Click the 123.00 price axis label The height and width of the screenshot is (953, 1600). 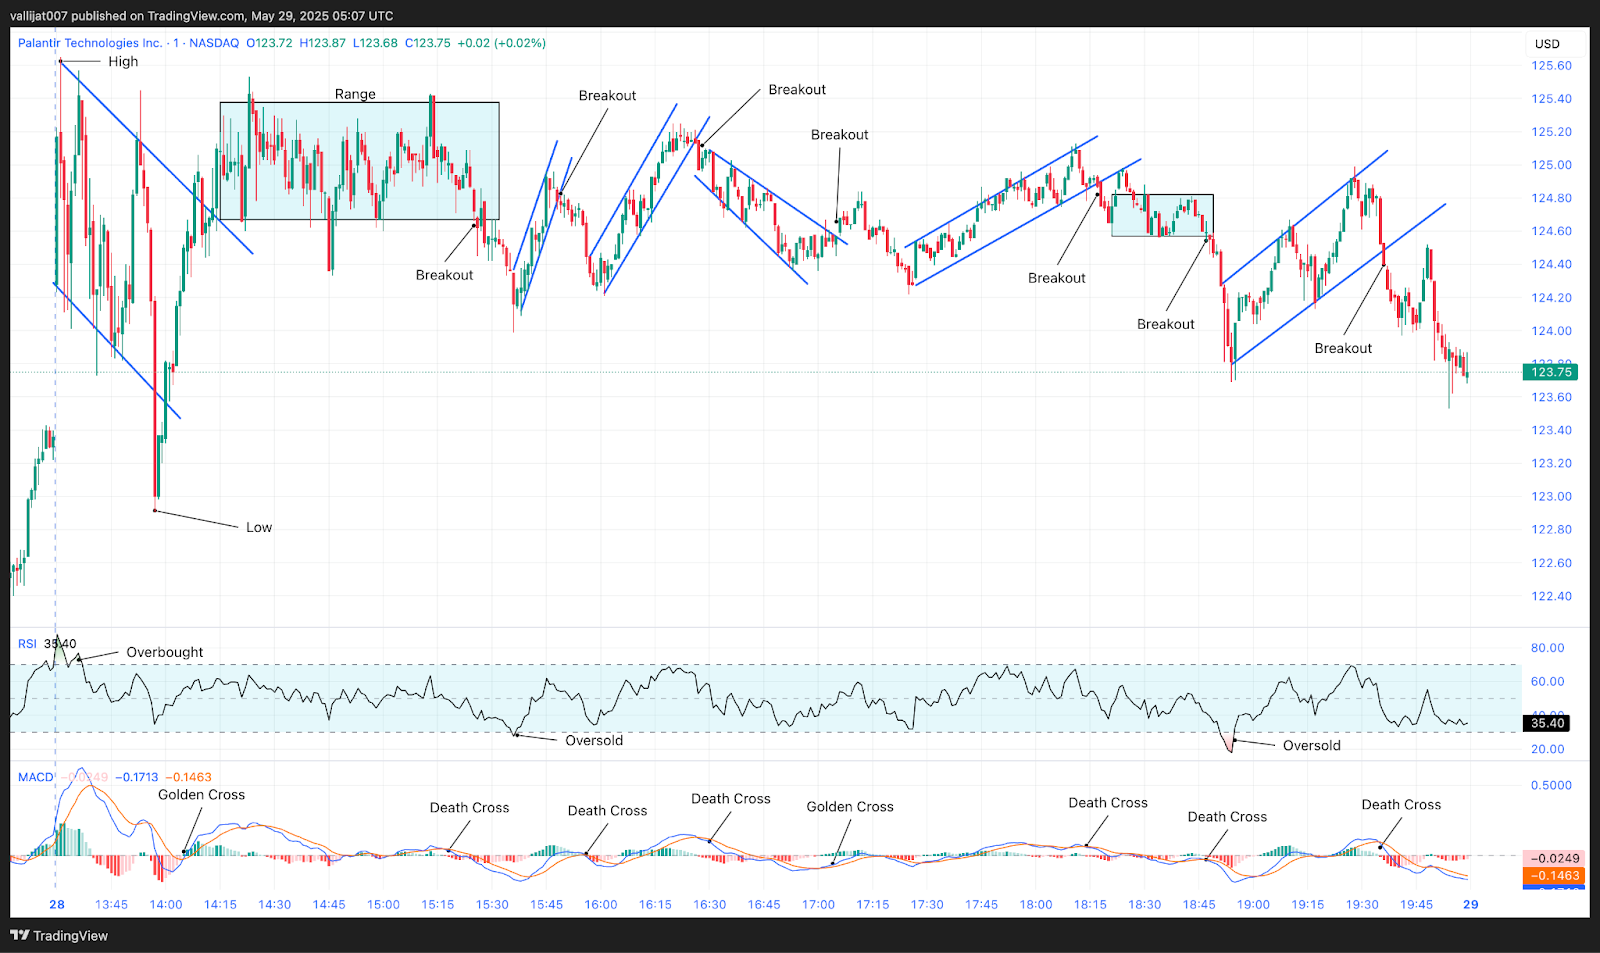[1551, 497]
